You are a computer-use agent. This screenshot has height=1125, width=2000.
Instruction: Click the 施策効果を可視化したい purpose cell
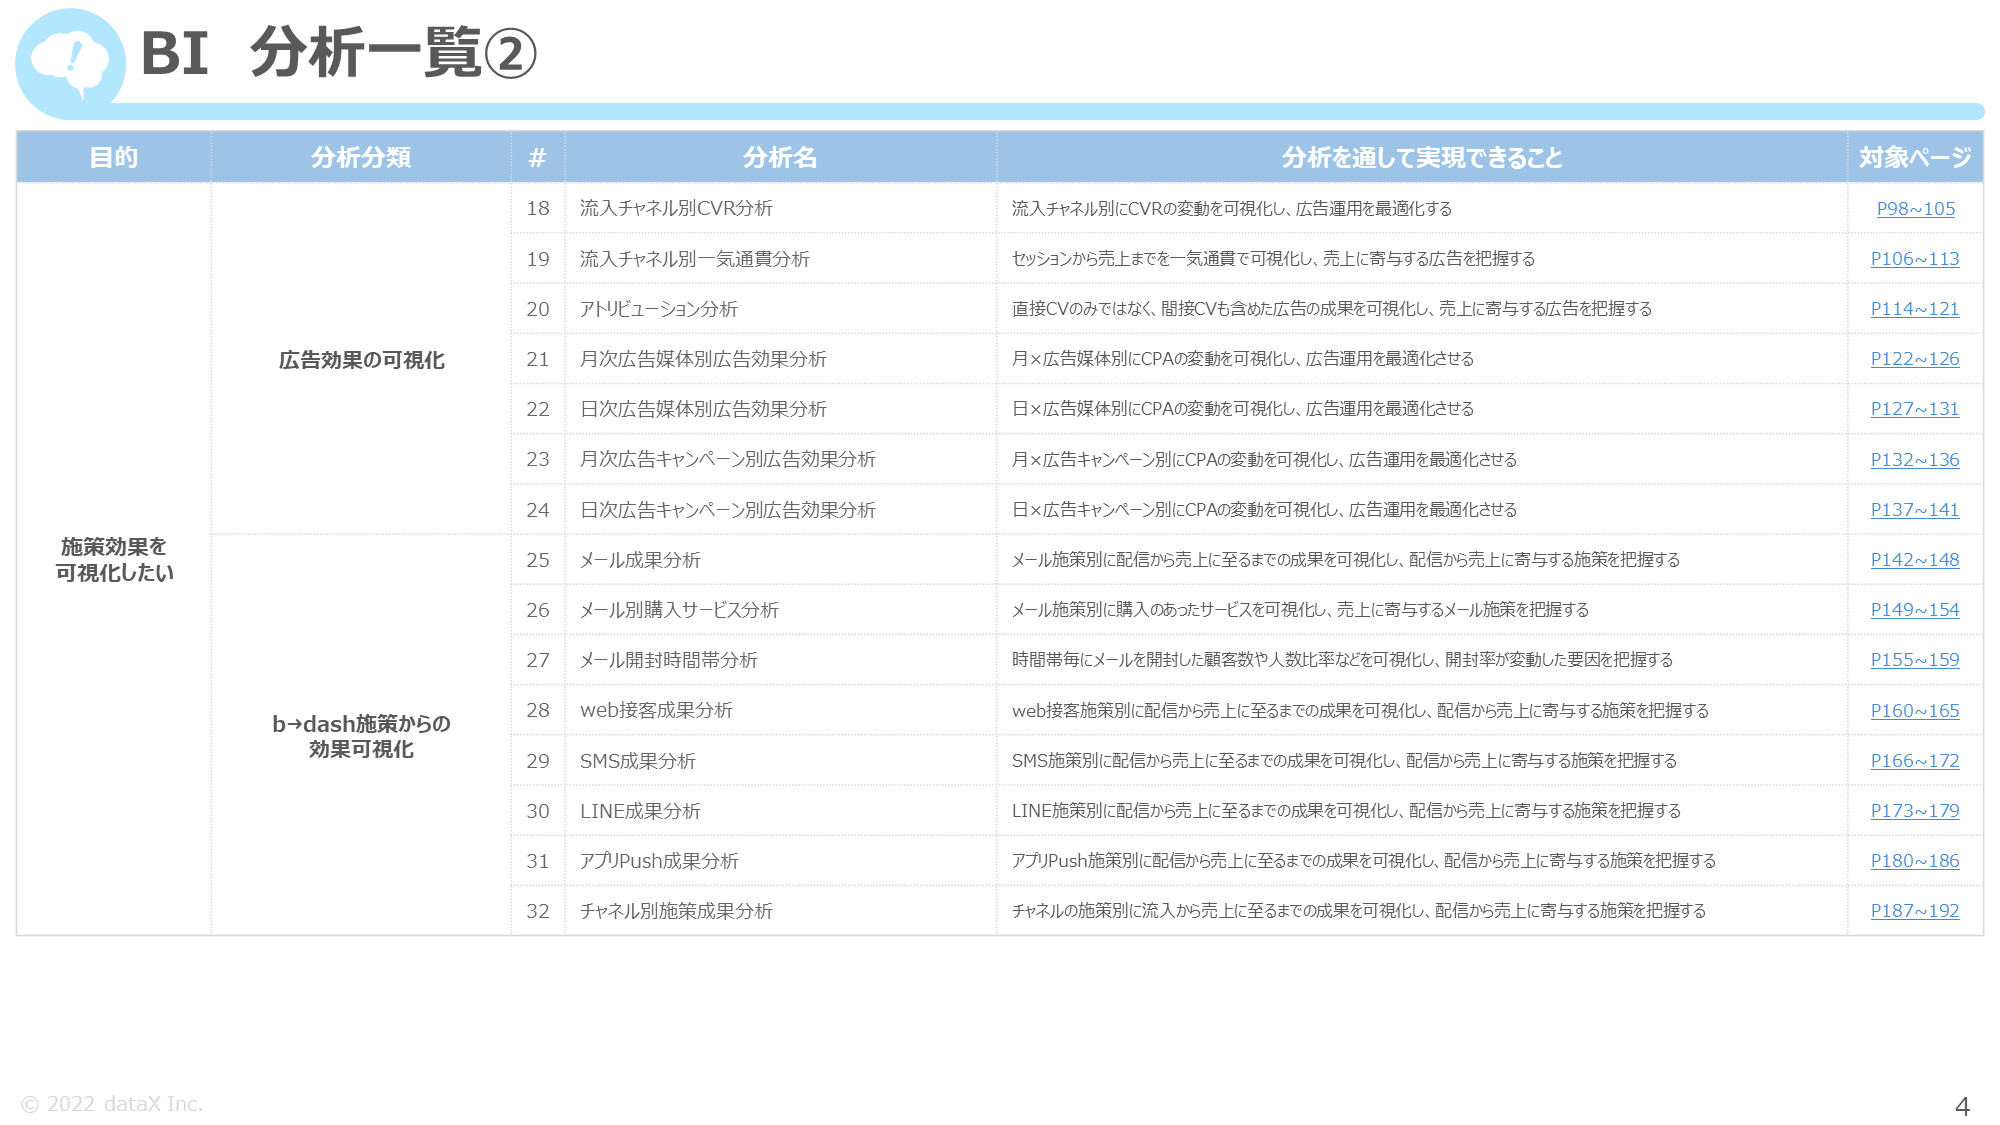(x=114, y=560)
